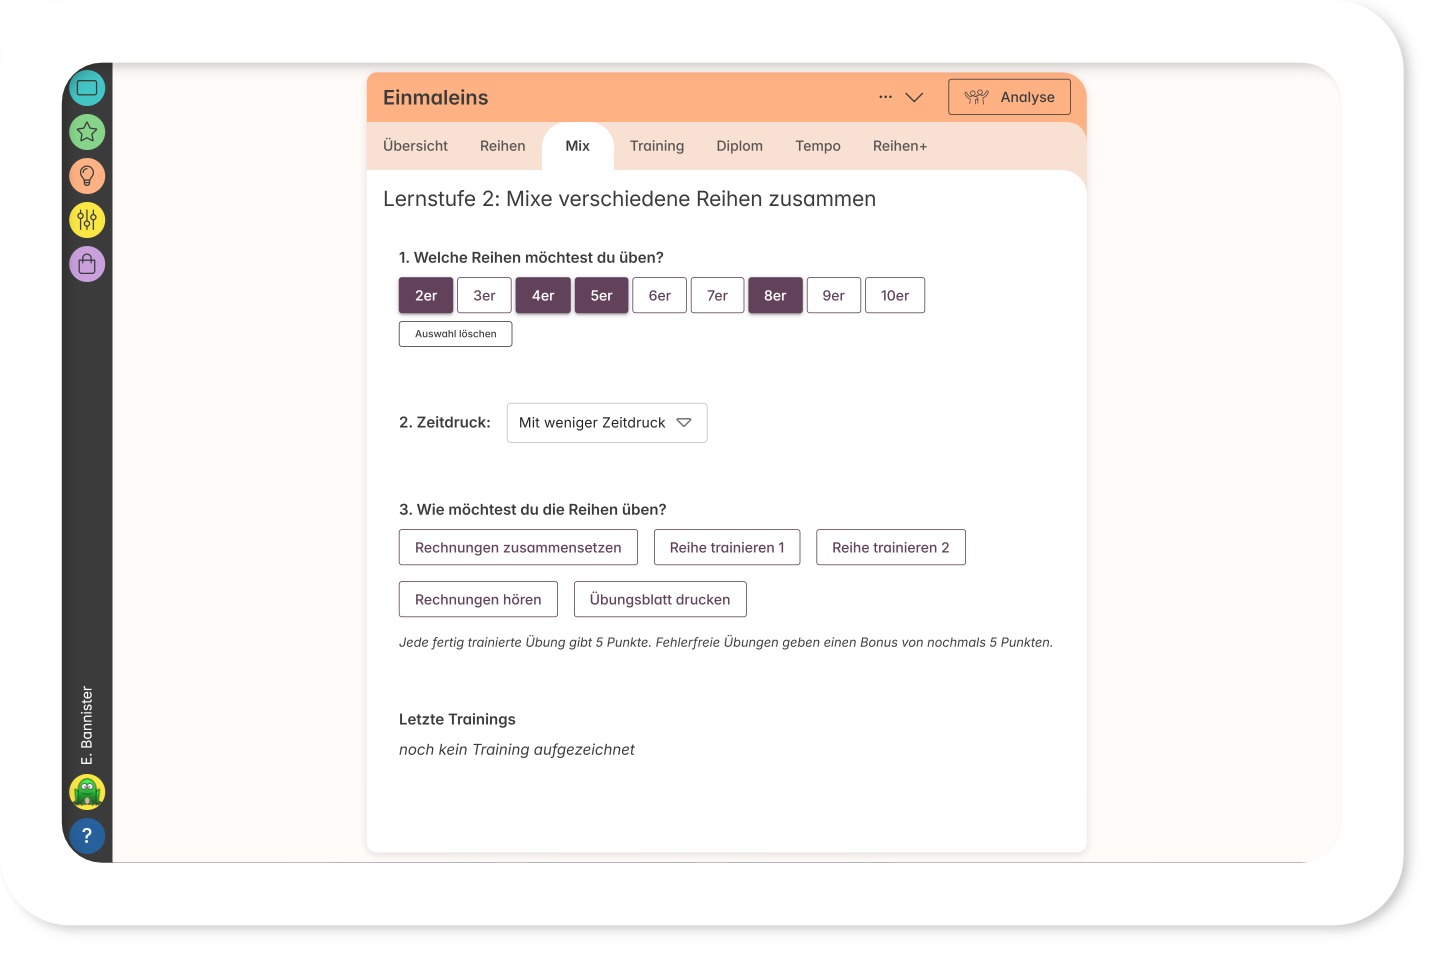Collapse the Einmaleins panel with chevron

(914, 97)
